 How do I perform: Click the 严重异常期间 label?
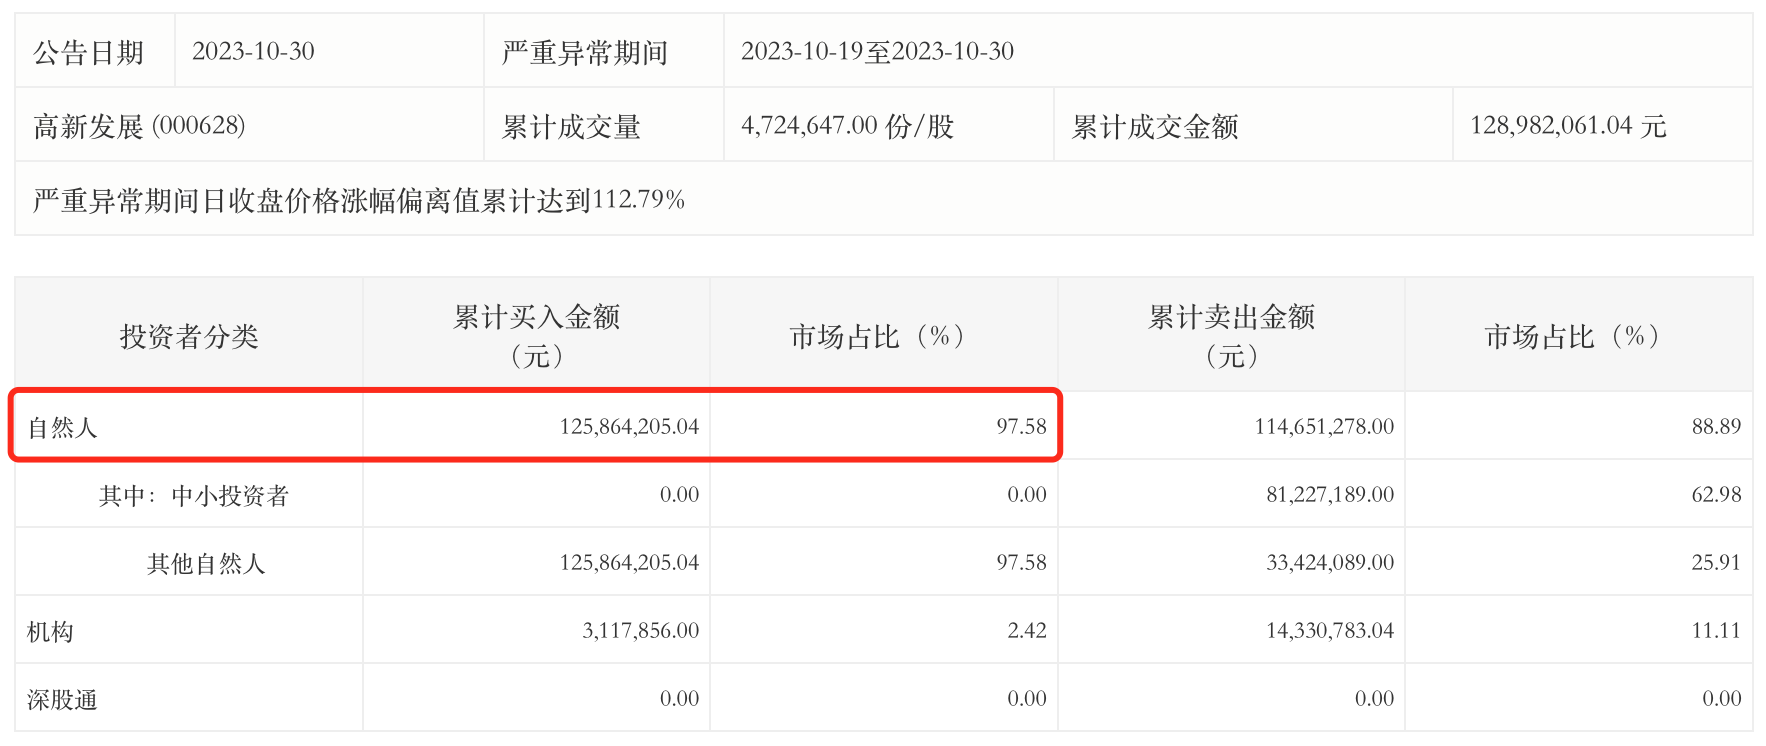[585, 52]
